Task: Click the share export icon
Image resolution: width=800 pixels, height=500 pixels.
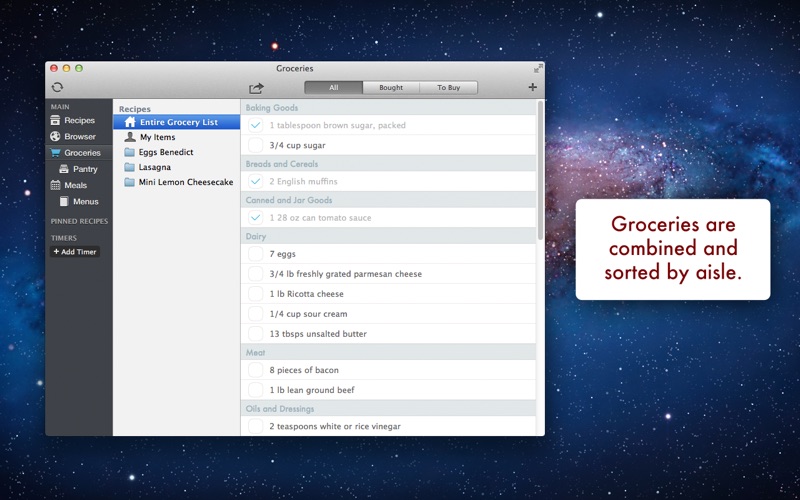Action: [256, 88]
